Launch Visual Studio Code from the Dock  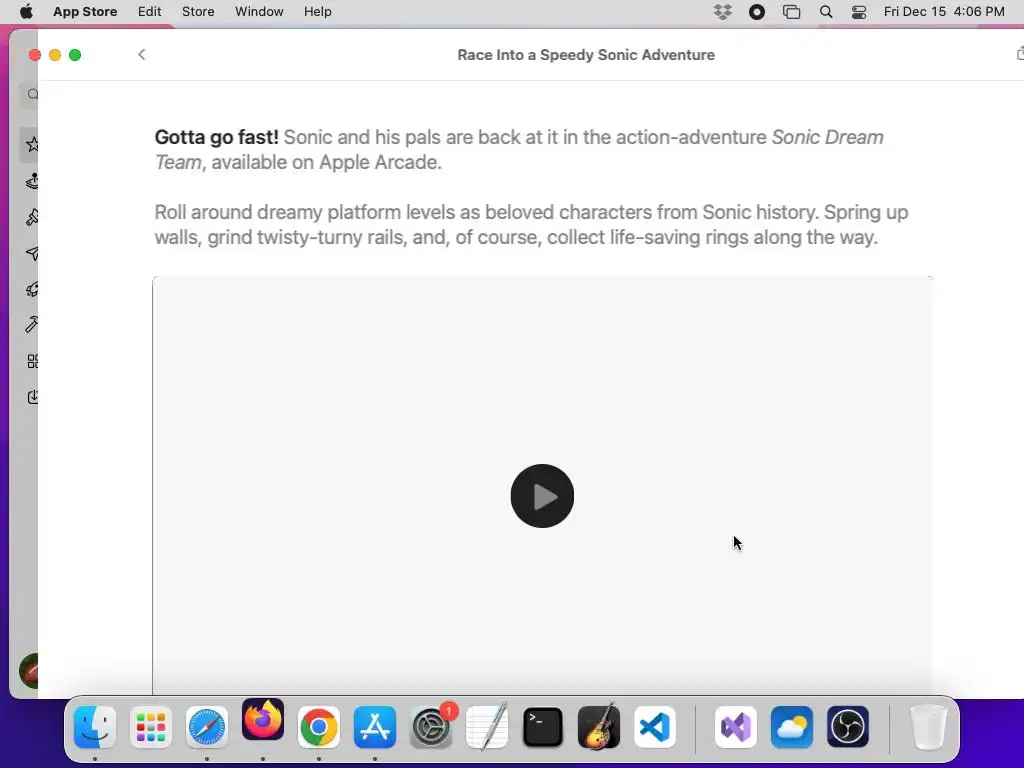(x=655, y=727)
